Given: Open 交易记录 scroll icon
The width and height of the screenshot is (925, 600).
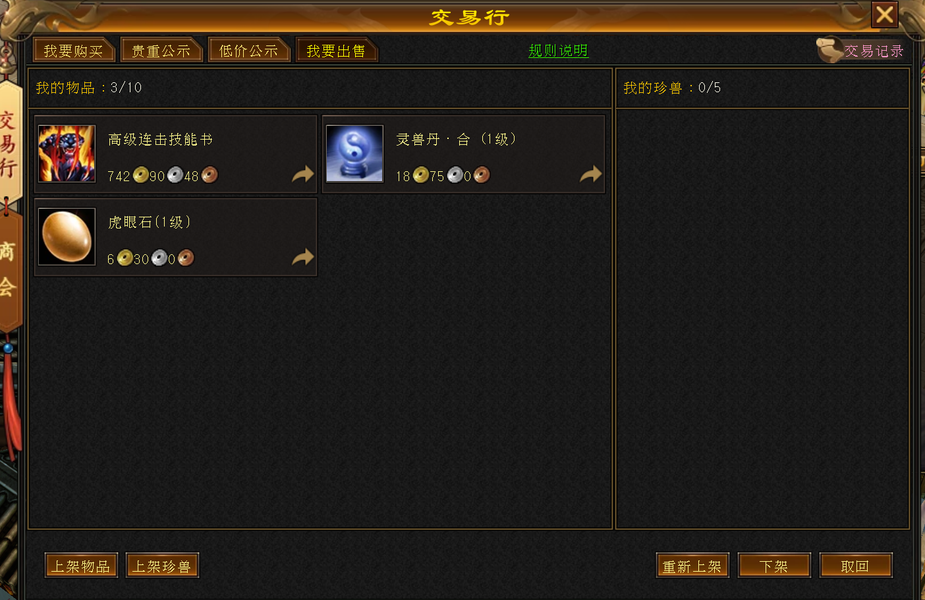Looking at the screenshot, I should point(829,50).
